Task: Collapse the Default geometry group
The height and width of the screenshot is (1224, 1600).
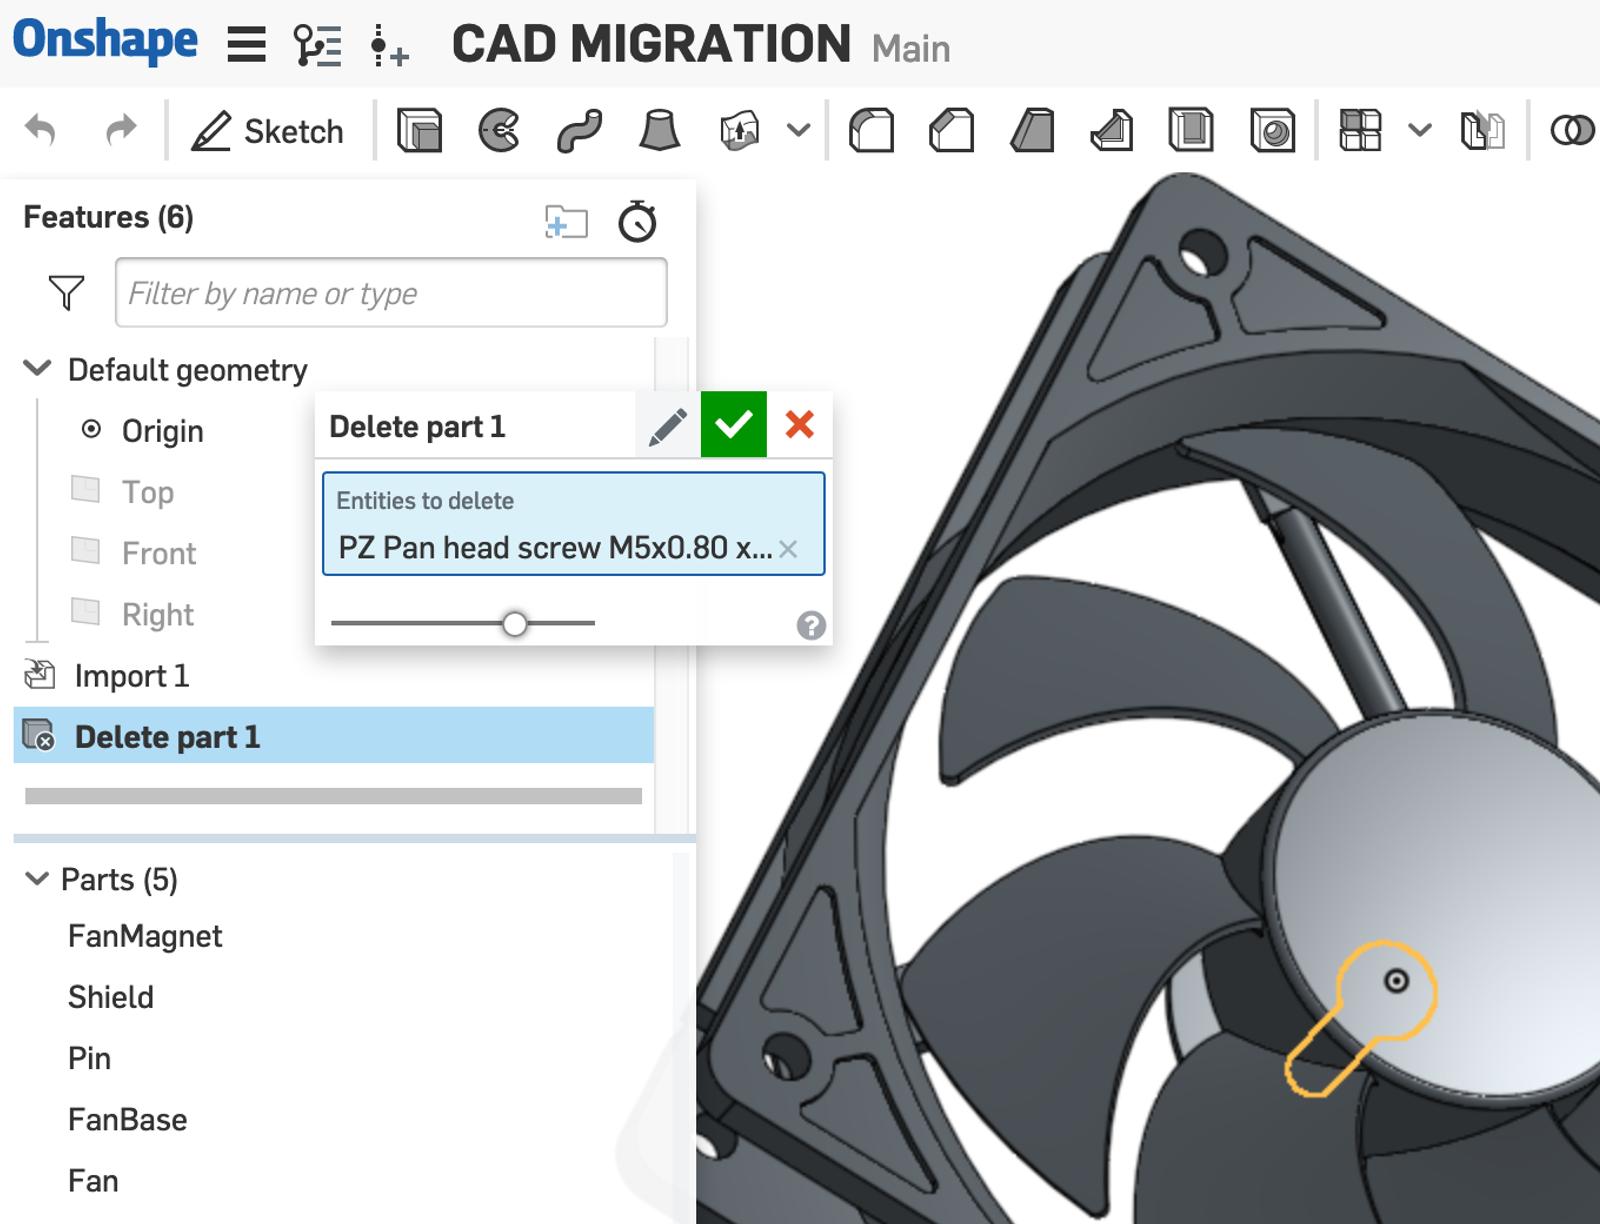Action: click(x=37, y=369)
